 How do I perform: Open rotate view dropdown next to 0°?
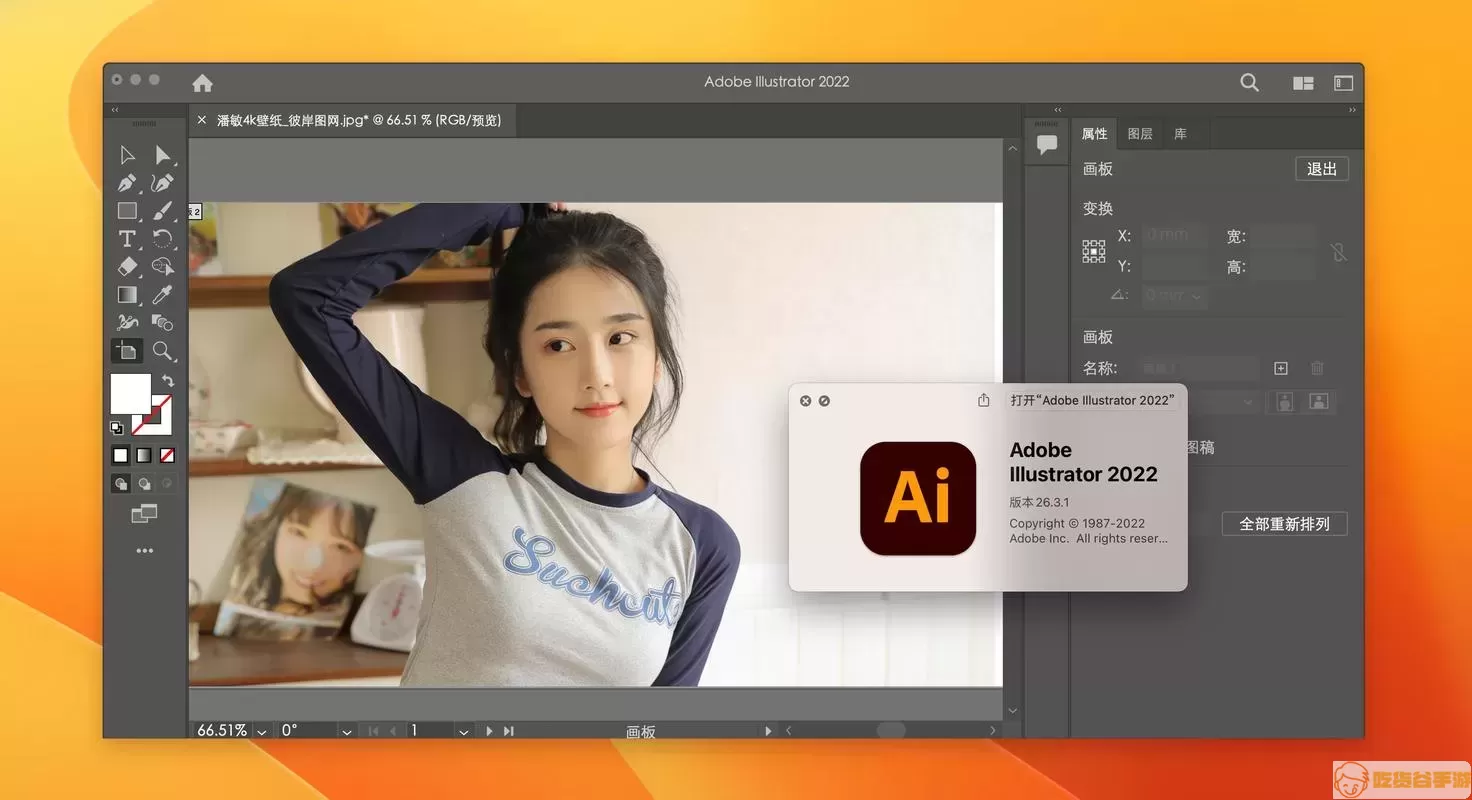tap(347, 732)
